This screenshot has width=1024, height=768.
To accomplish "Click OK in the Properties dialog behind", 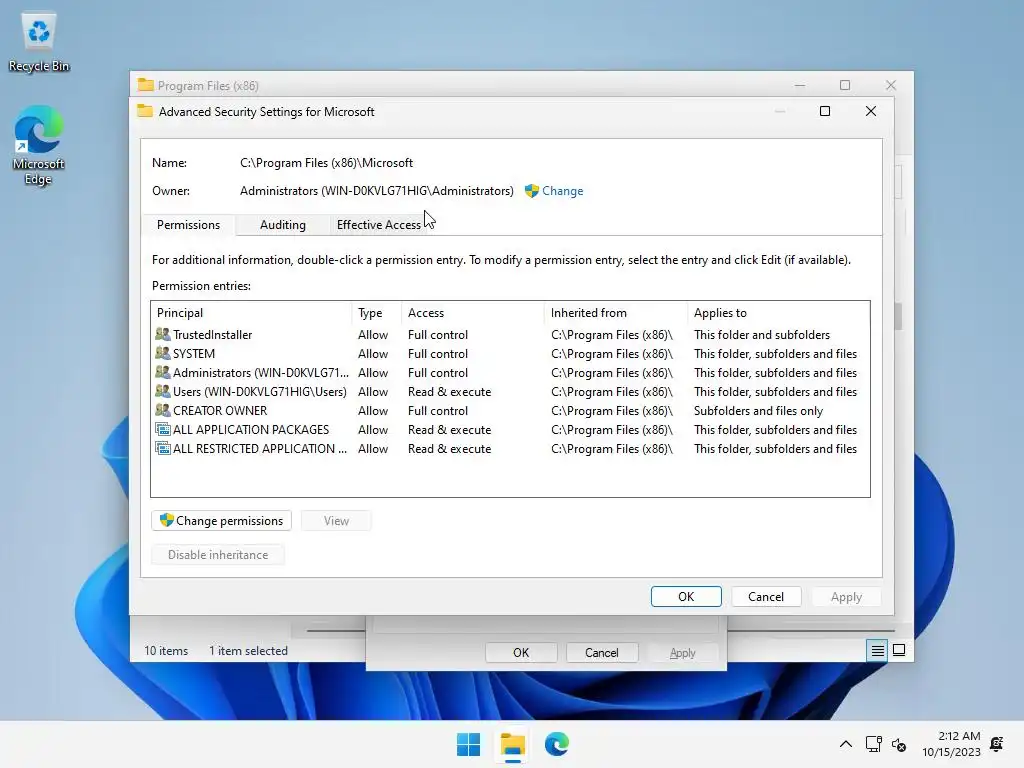I will [520, 652].
